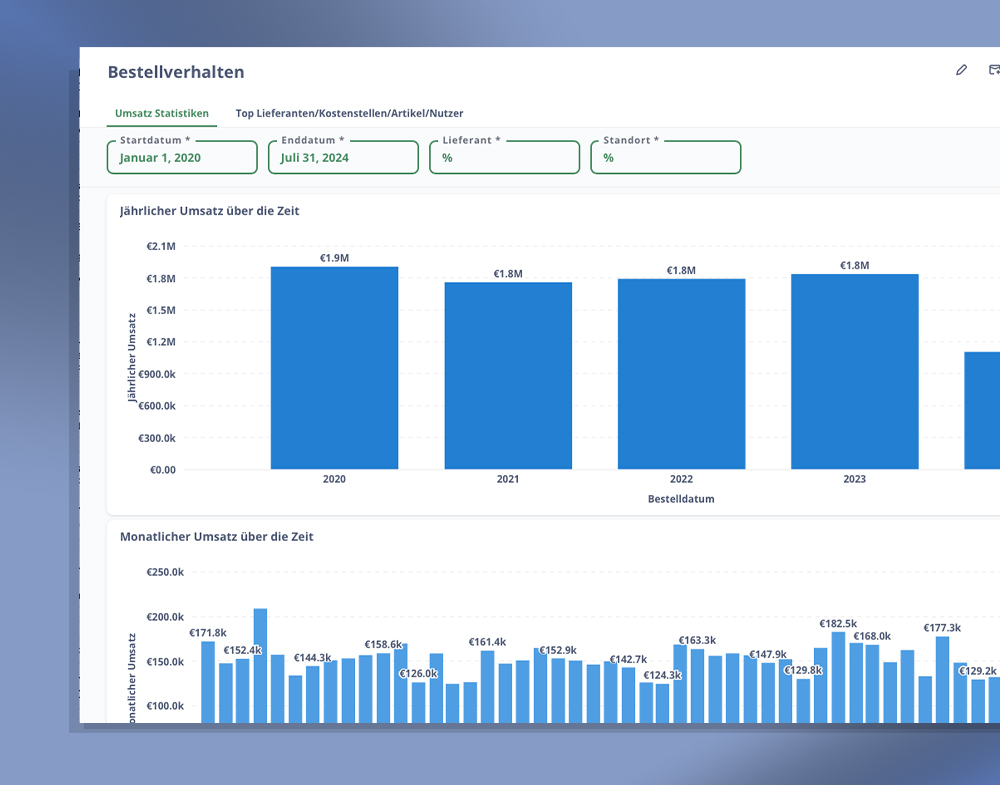This screenshot has height=785, width=1000.
Task: Open the Startdatum date field
Action: coord(182,157)
